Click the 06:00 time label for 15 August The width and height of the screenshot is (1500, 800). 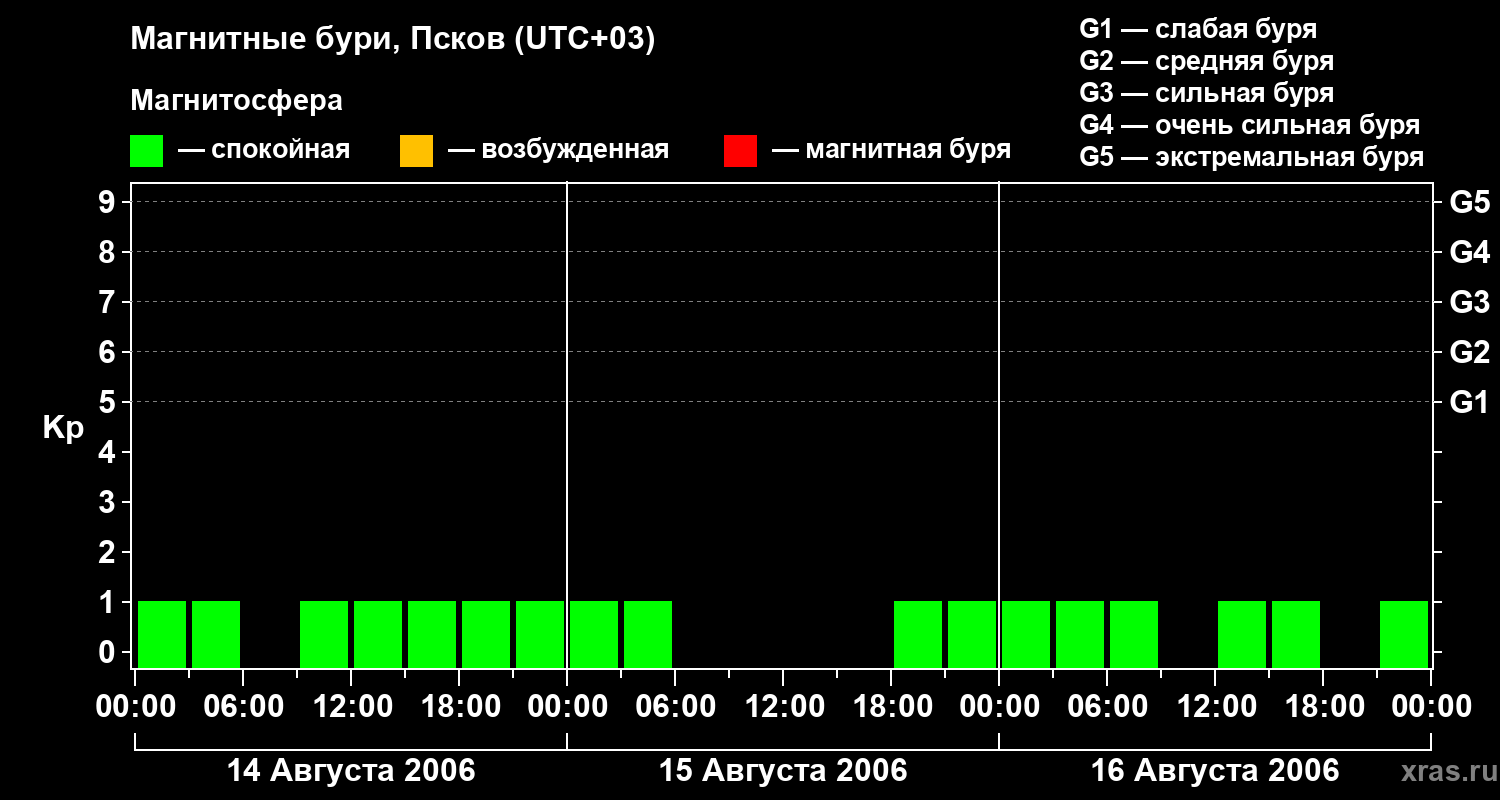point(675,707)
